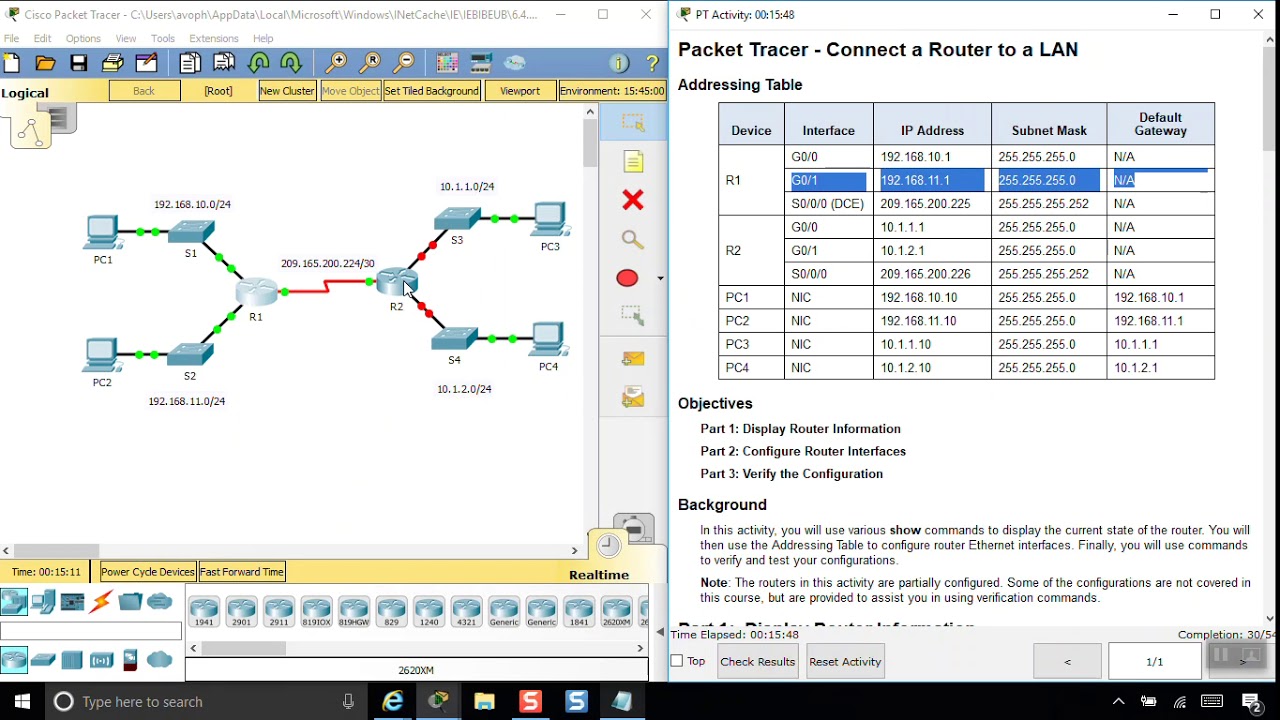
Task: Pick the Place Note tool
Action: coord(633,161)
